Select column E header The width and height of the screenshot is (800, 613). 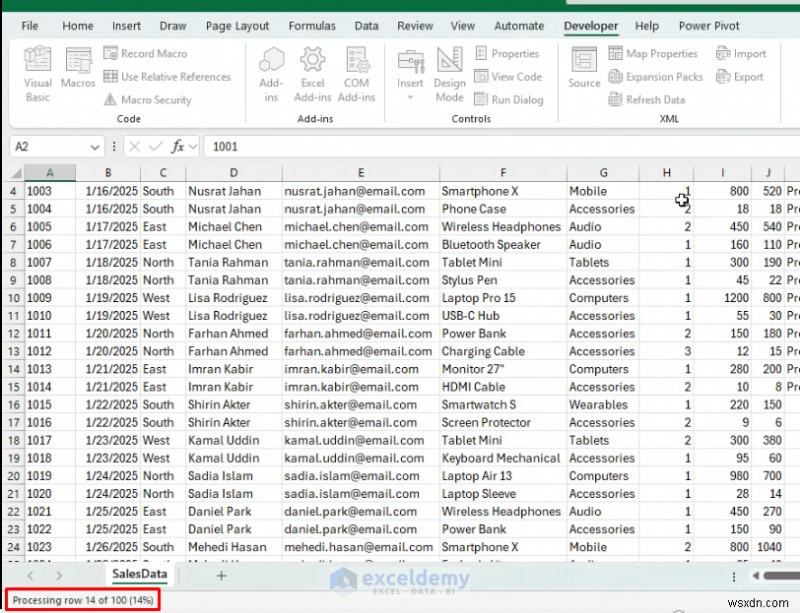pos(361,173)
